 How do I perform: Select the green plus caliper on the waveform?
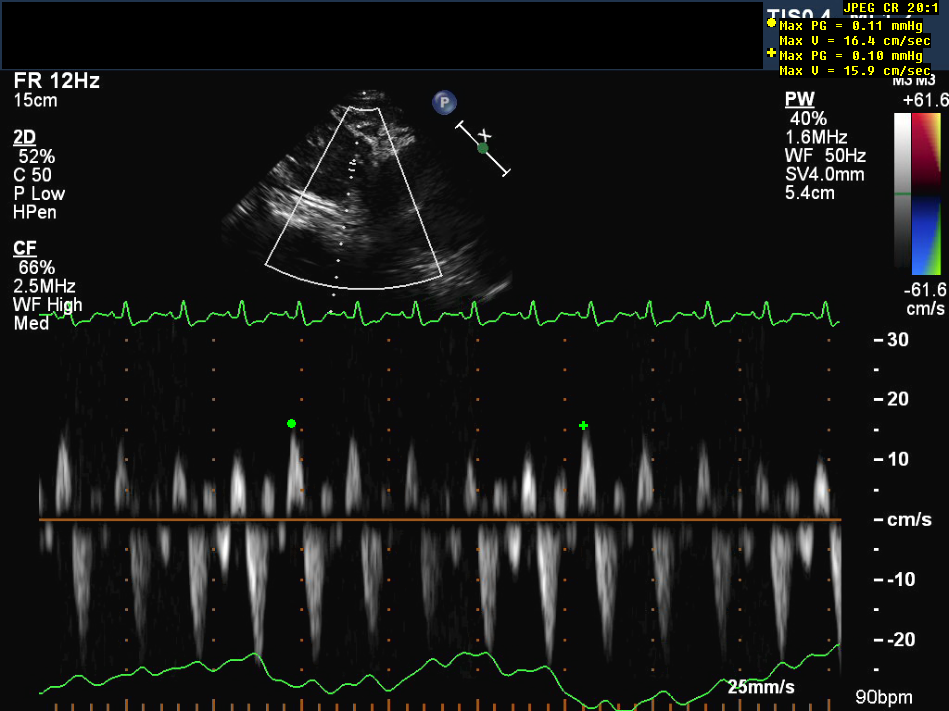583,426
